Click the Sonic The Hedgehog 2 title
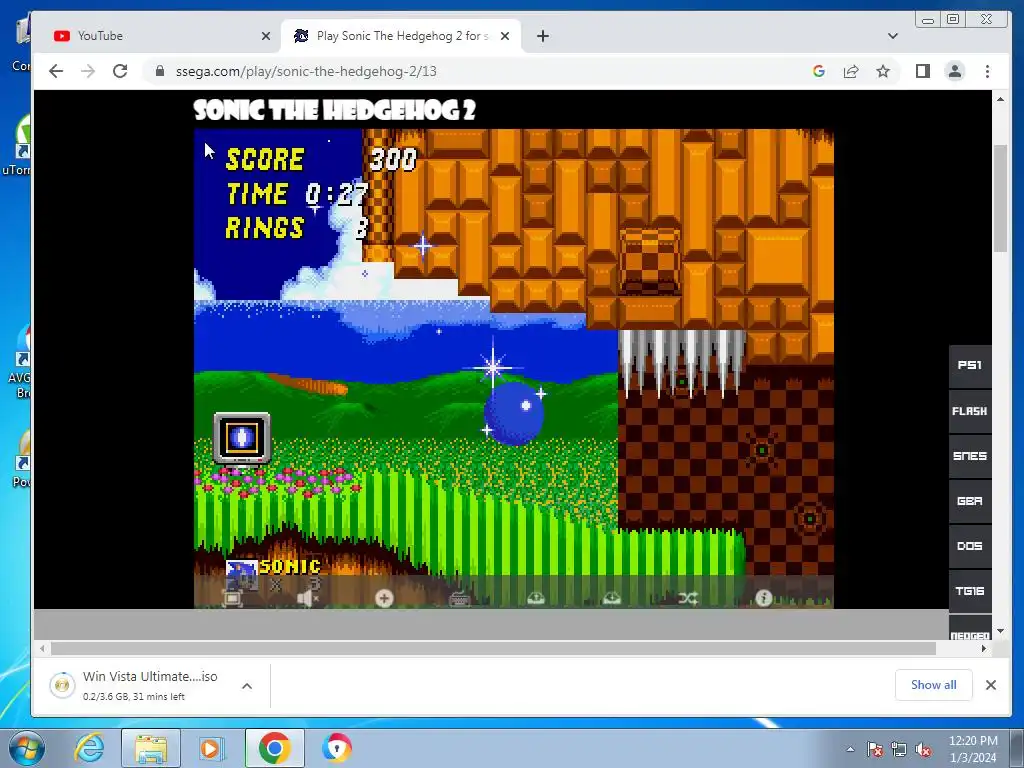1024x768 pixels. point(334,110)
